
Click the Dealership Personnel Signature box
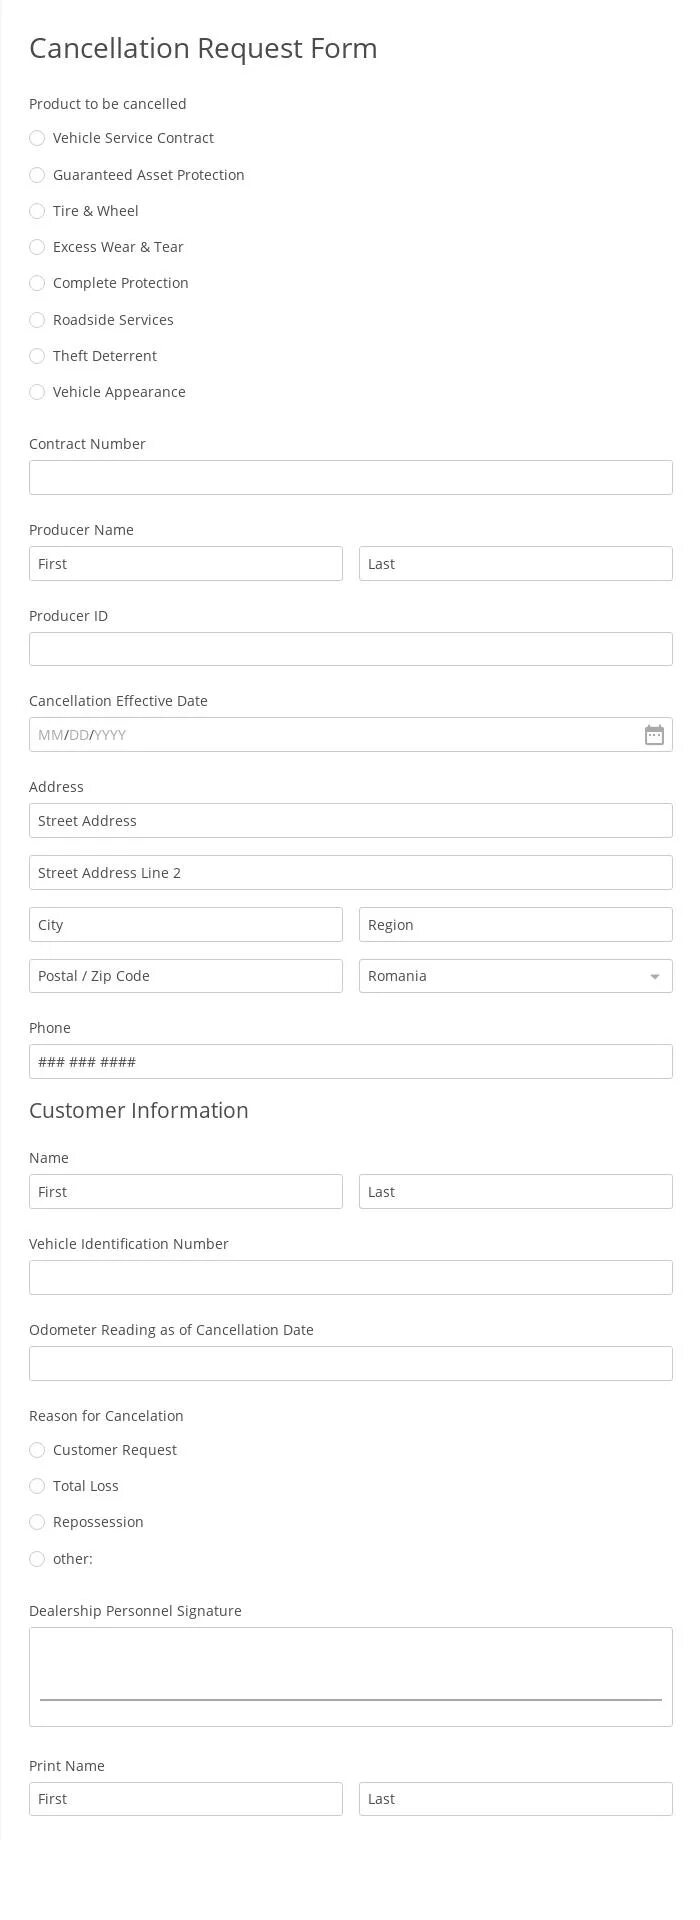pyautogui.click(x=350, y=1676)
